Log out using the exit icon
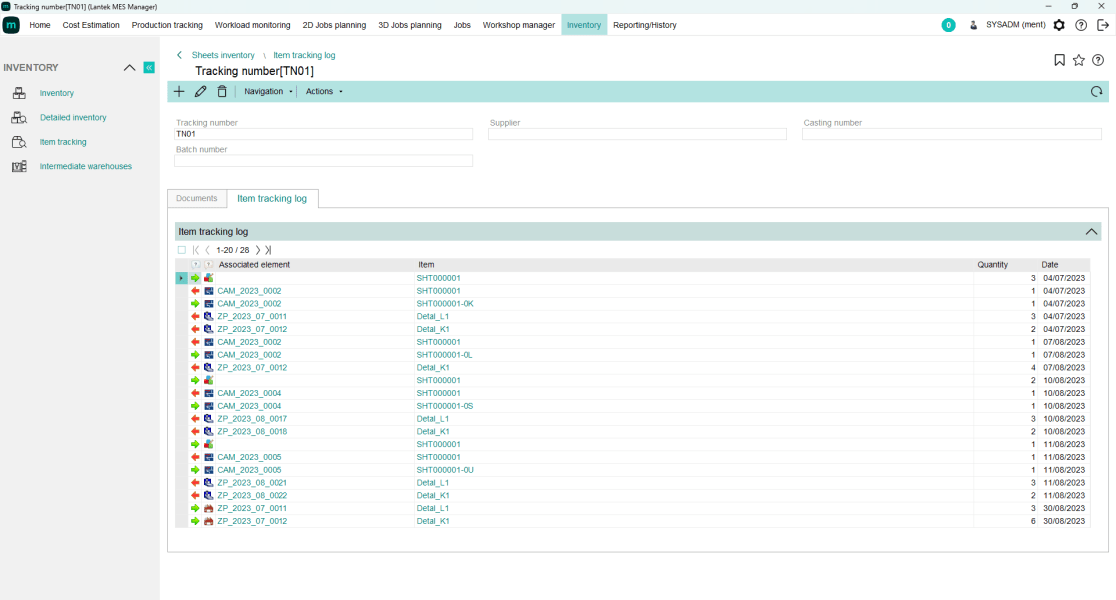This screenshot has width=1116, height=600. [1103, 25]
